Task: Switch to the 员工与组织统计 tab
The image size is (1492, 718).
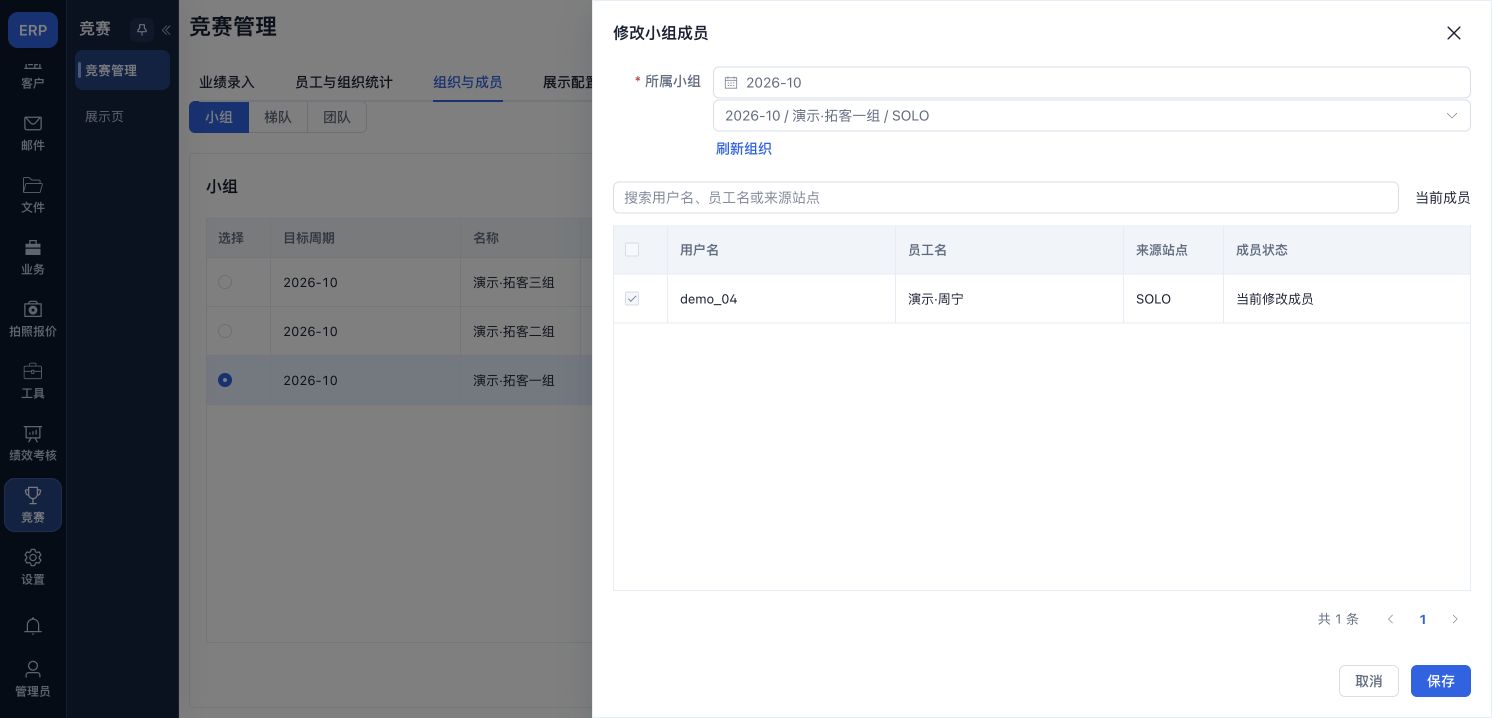Action: 344,82
